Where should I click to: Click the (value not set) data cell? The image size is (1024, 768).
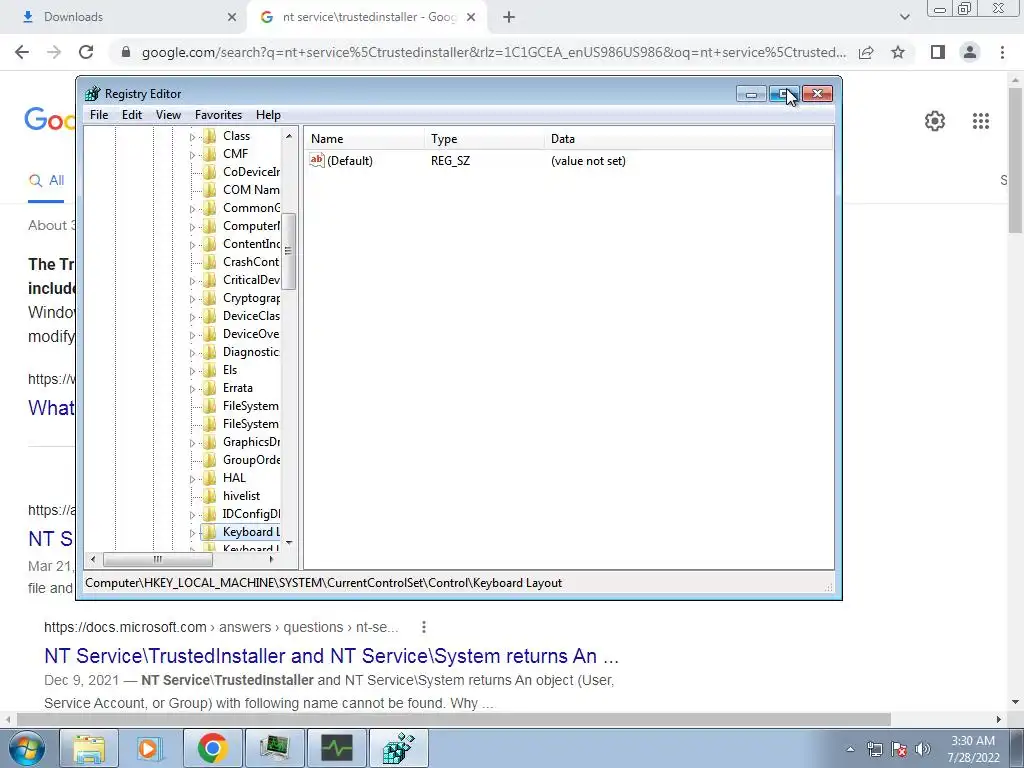(588, 161)
